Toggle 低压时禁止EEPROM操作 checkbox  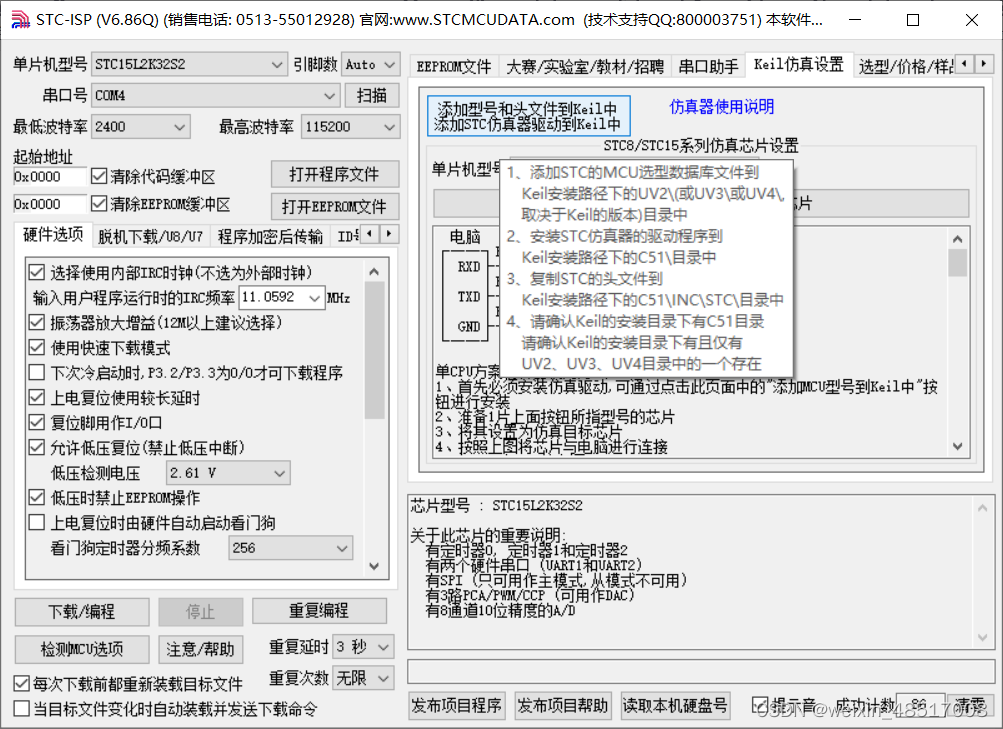point(36,497)
